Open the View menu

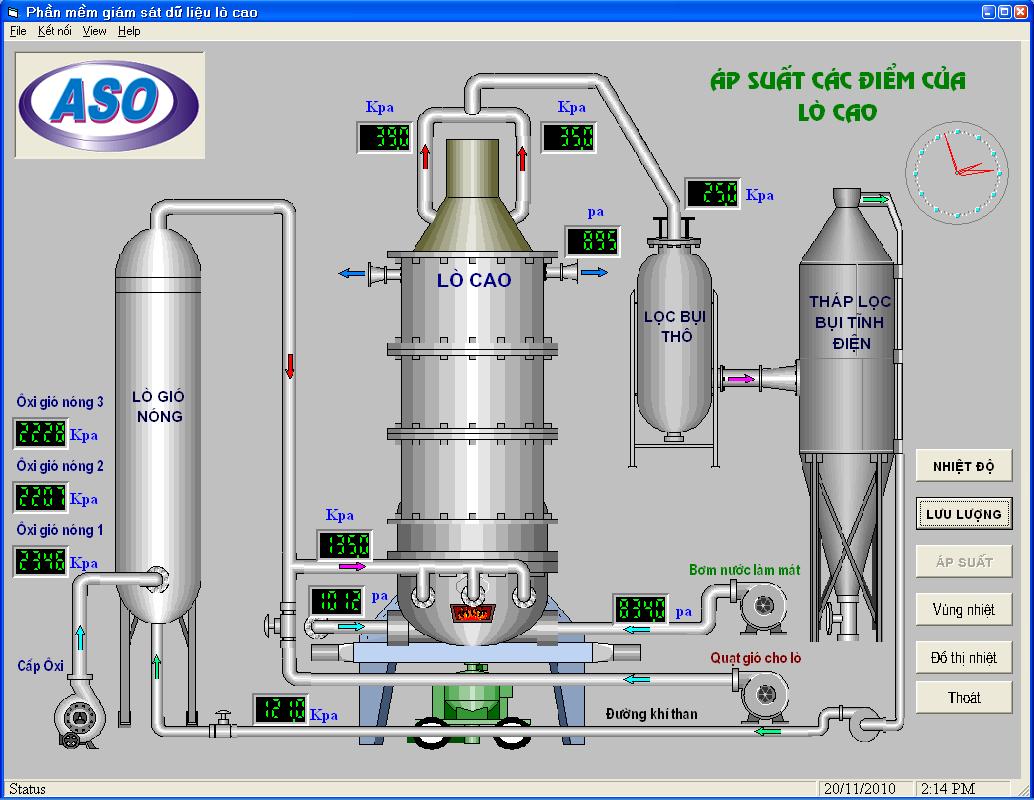tap(94, 31)
